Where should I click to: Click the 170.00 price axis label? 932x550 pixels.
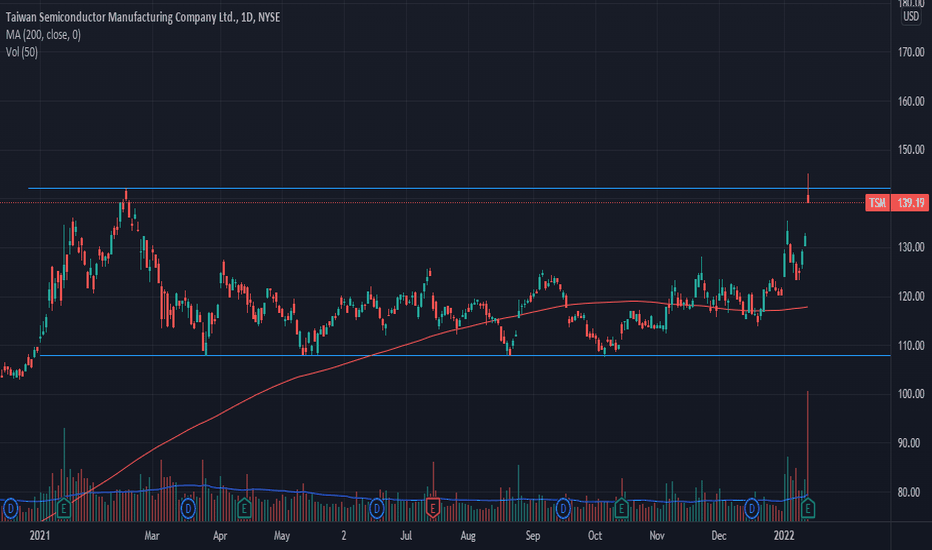click(x=911, y=52)
